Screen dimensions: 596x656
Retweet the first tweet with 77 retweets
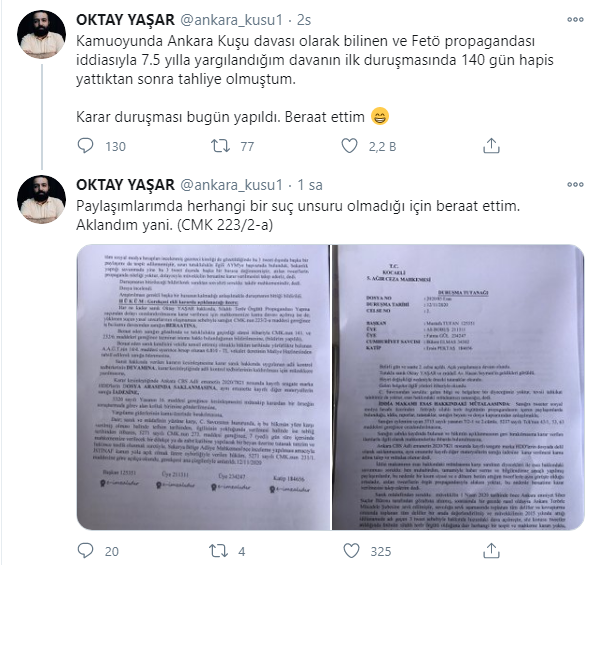(x=220, y=146)
